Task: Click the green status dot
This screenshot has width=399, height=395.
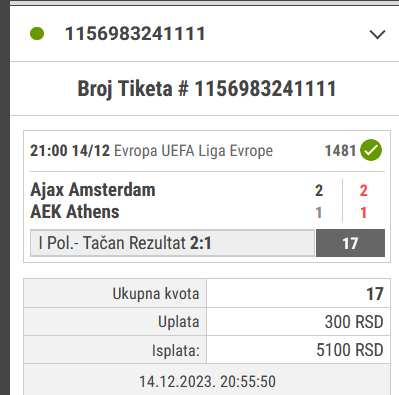Action: pos(37,34)
